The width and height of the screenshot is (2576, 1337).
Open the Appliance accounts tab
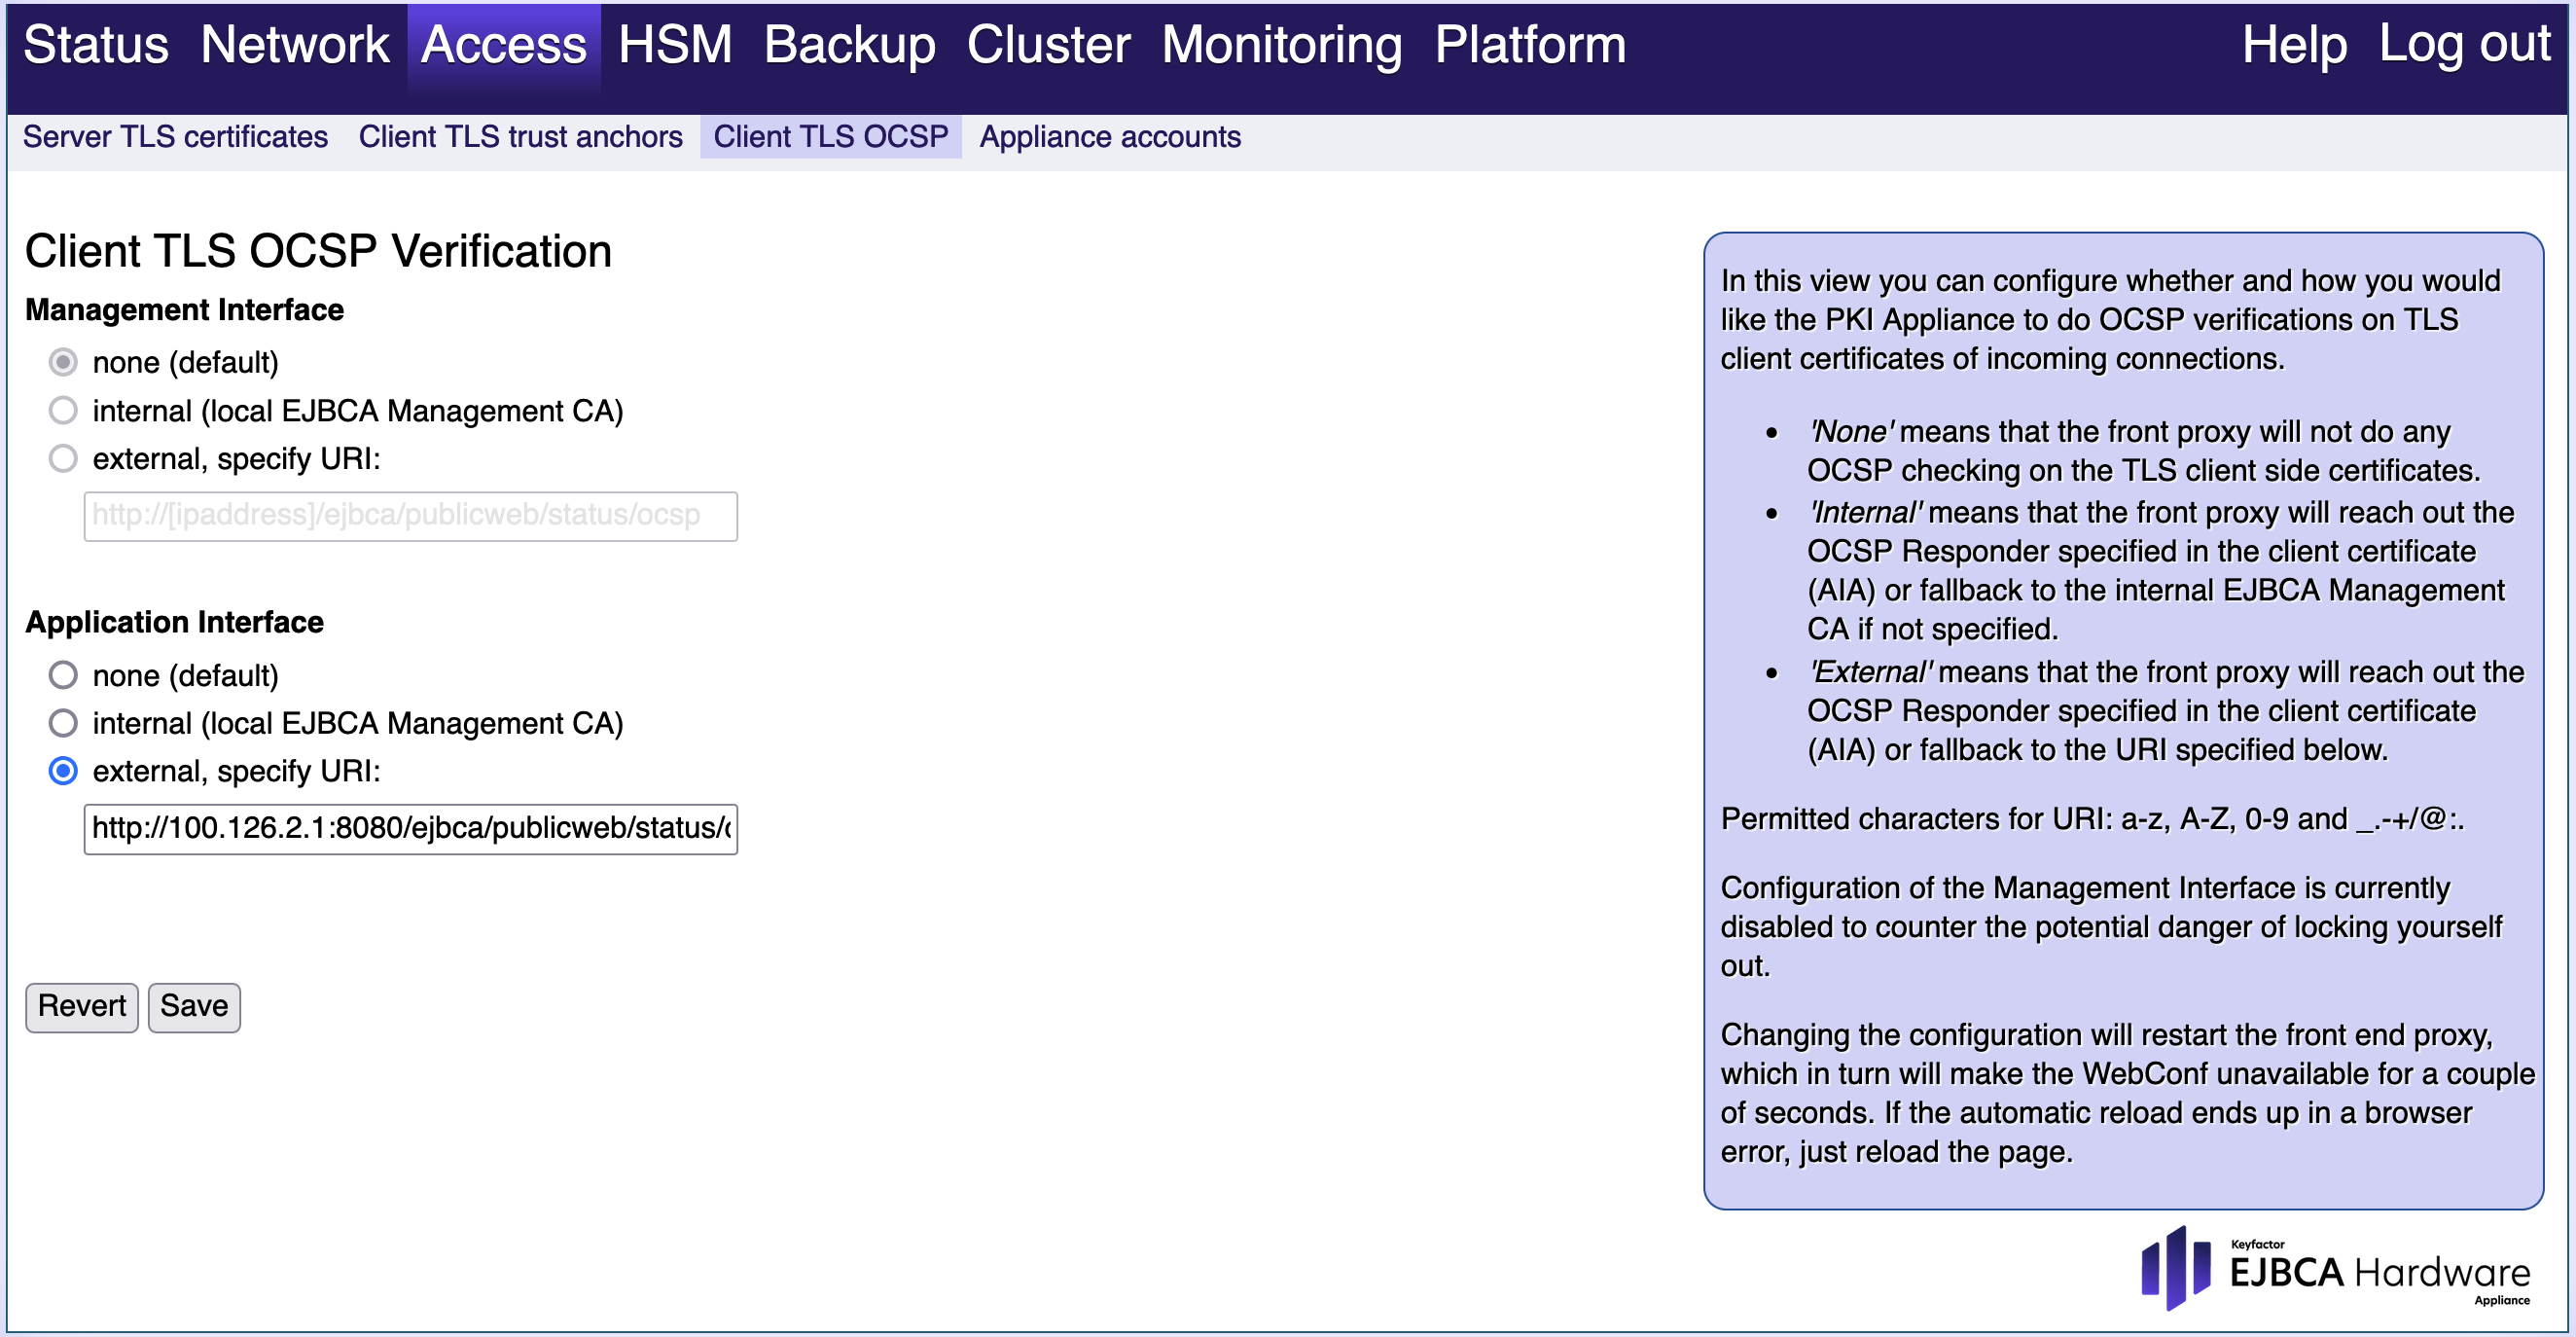coord(1109,137)
